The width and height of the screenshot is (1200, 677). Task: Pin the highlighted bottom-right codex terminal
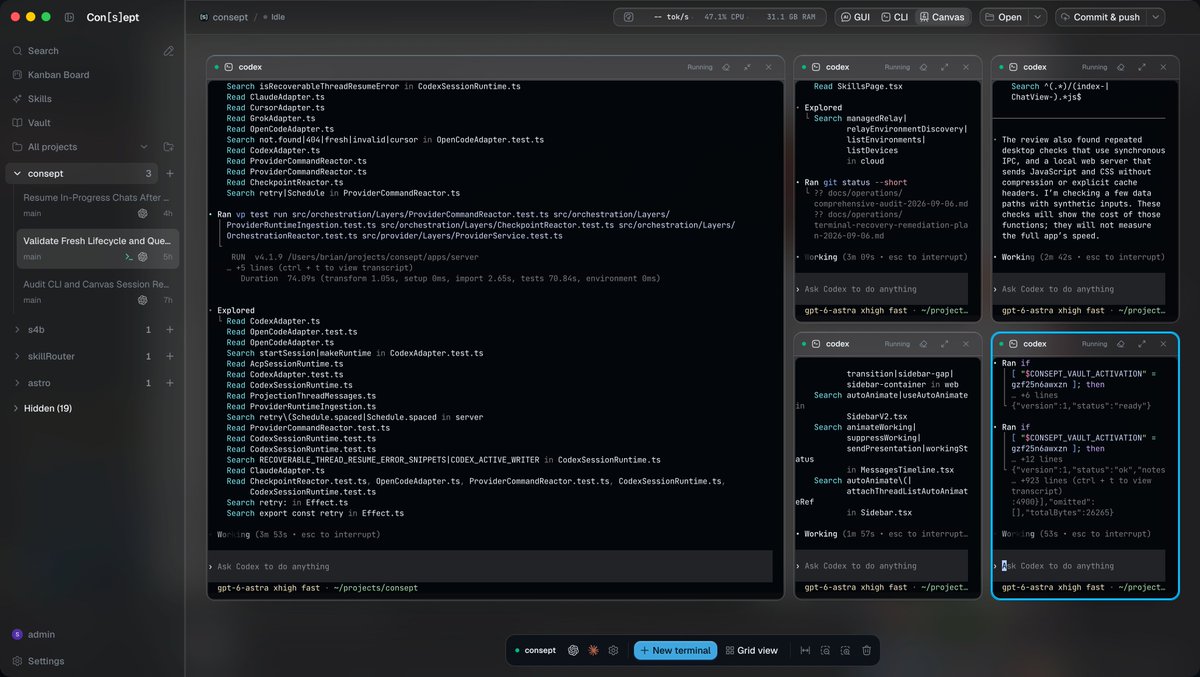pyautogui.click(x=1120, y=344)
